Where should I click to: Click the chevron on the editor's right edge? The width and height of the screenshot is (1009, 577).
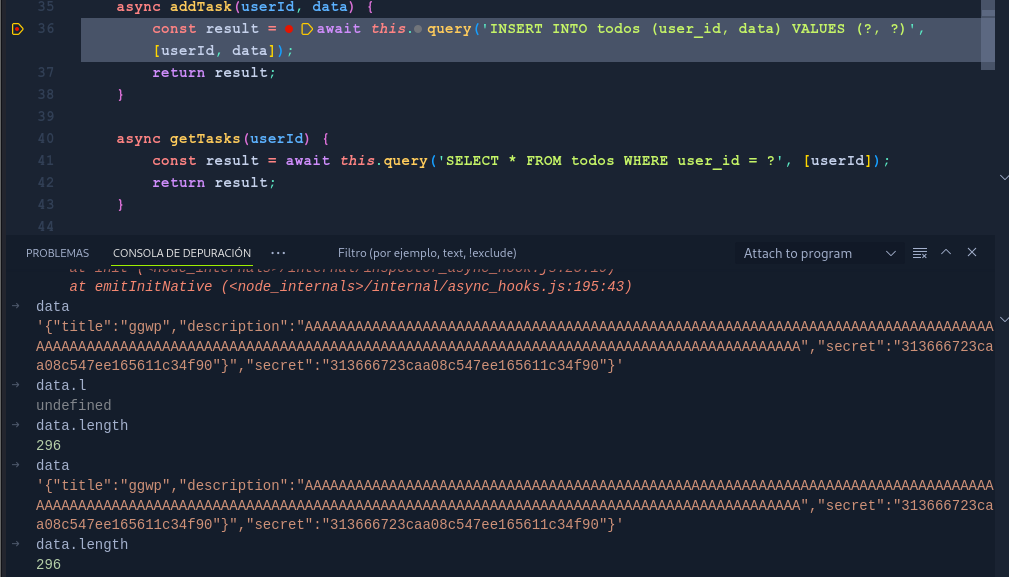[1003, 177]
